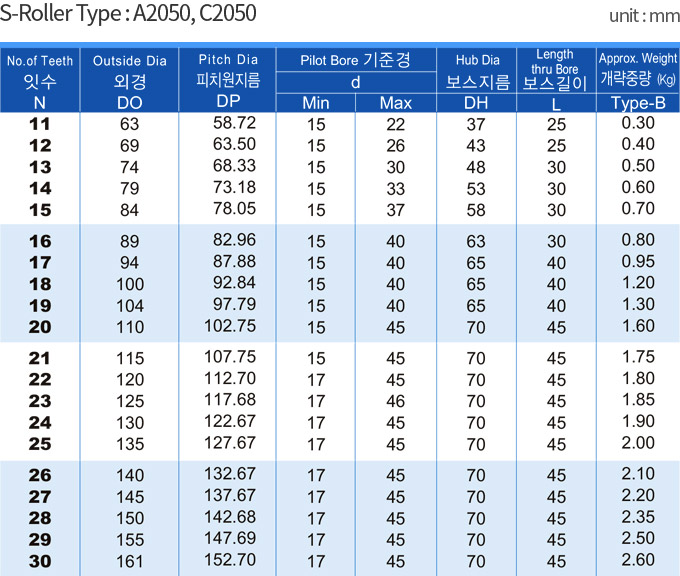Viewport: 680px width, 576px height.
Task: Select weight value 1.75
Action: [x=638, y=357]
